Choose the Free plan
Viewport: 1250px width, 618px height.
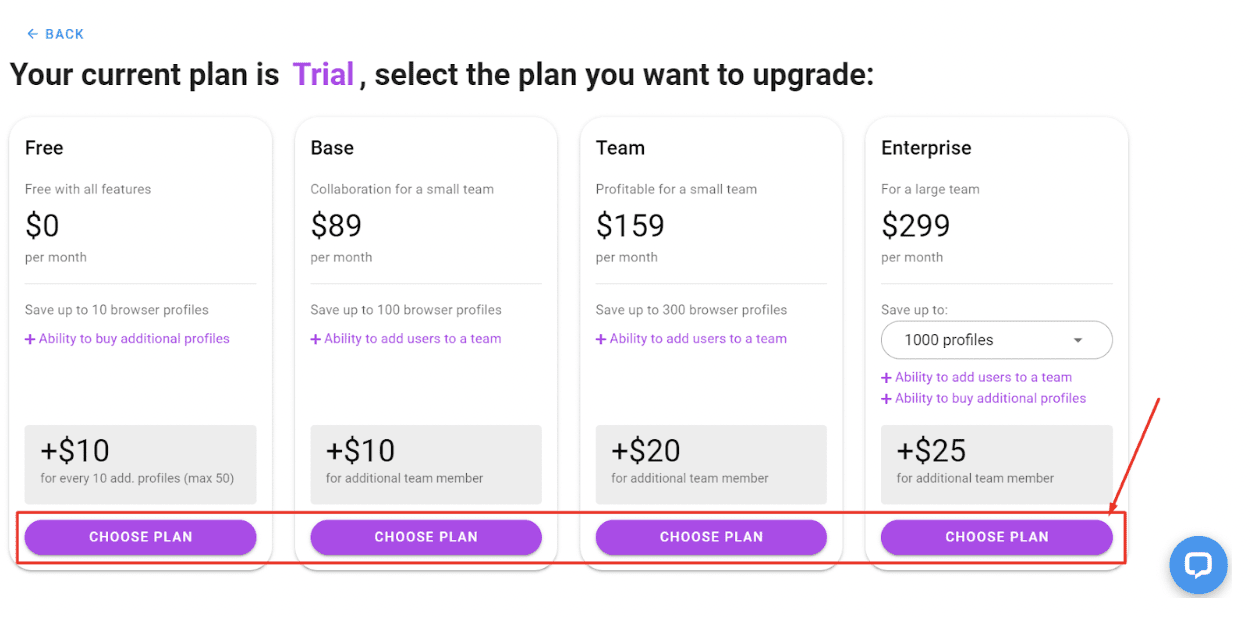point(140,537)
